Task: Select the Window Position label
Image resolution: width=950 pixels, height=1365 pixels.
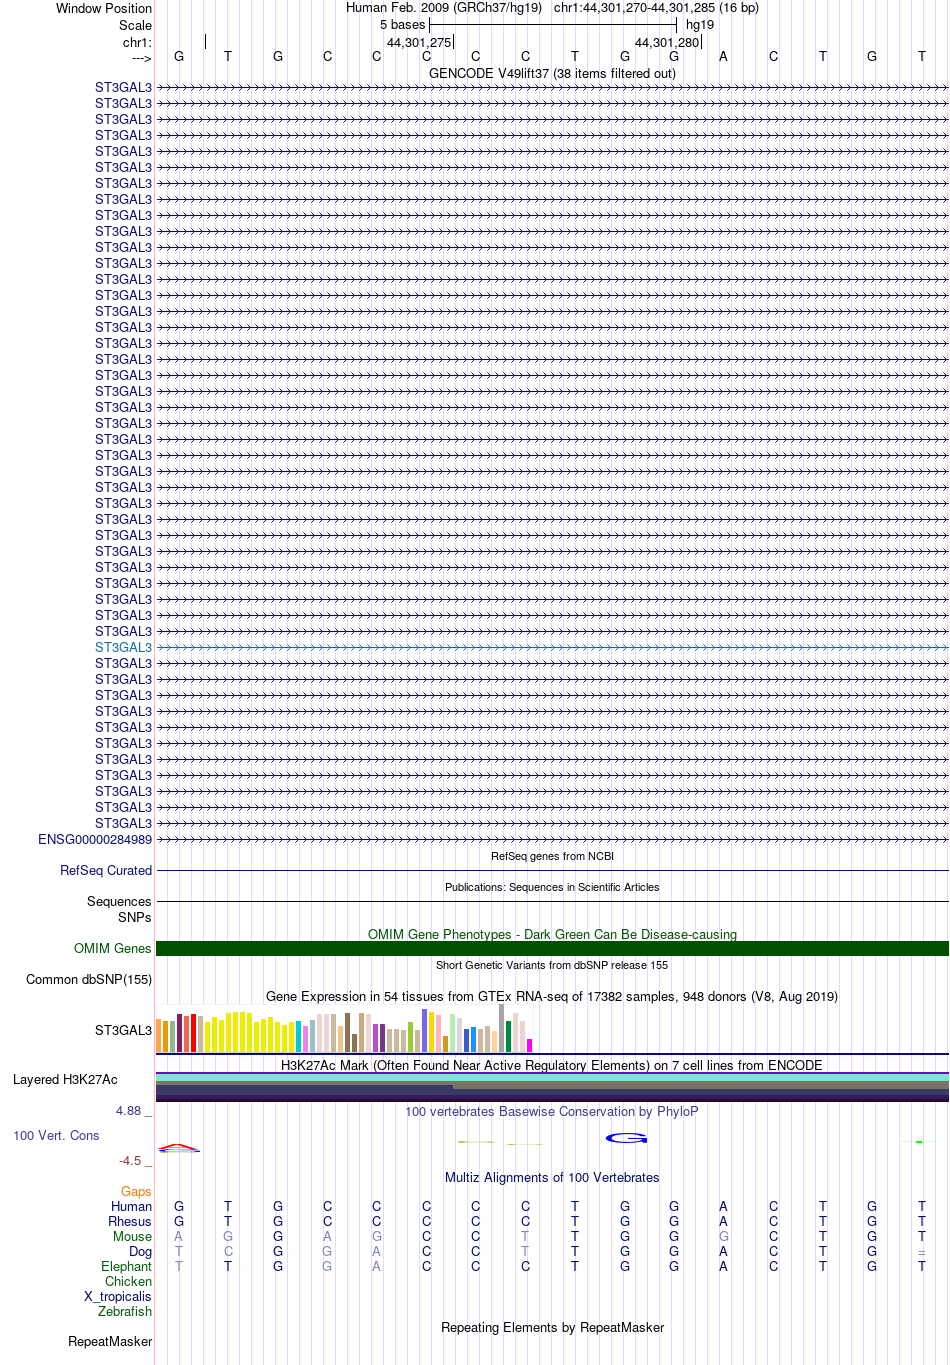Action: pyautogui.click(x=104, y=8)
